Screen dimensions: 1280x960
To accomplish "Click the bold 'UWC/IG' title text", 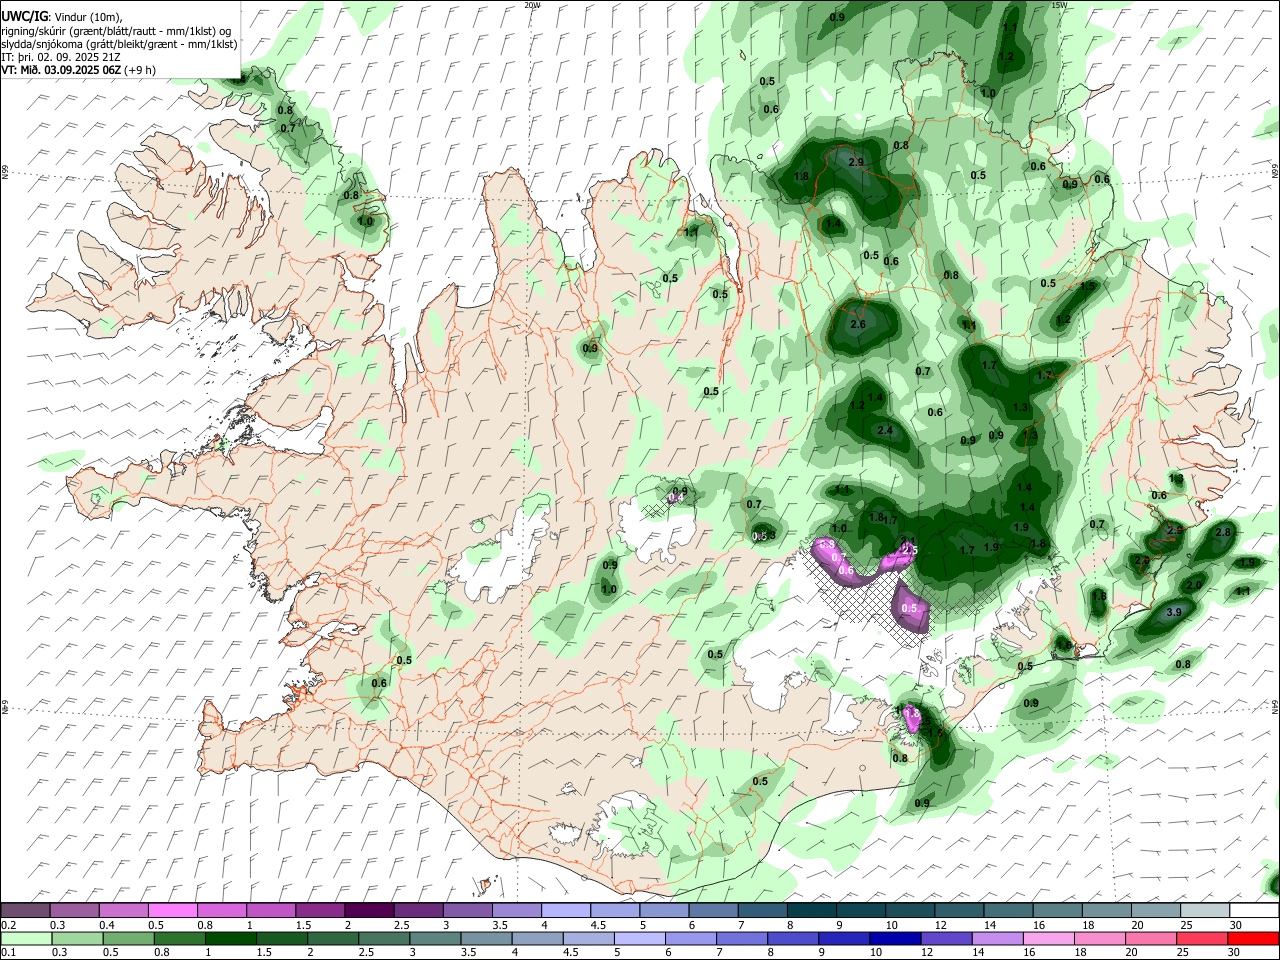I will click(24, 17).
